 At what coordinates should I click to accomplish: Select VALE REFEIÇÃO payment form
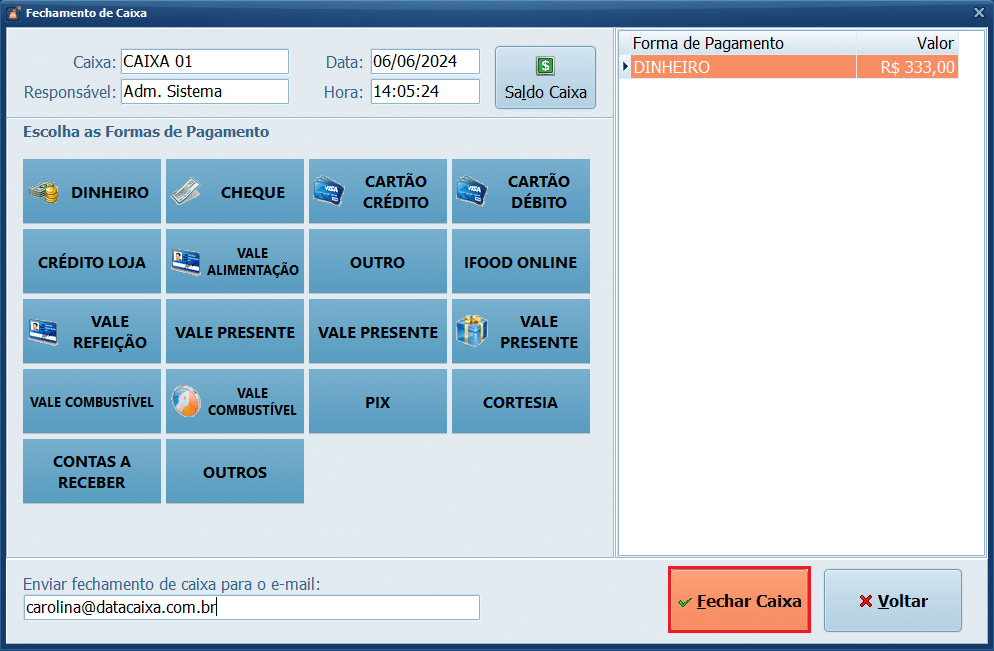(92, 332)
